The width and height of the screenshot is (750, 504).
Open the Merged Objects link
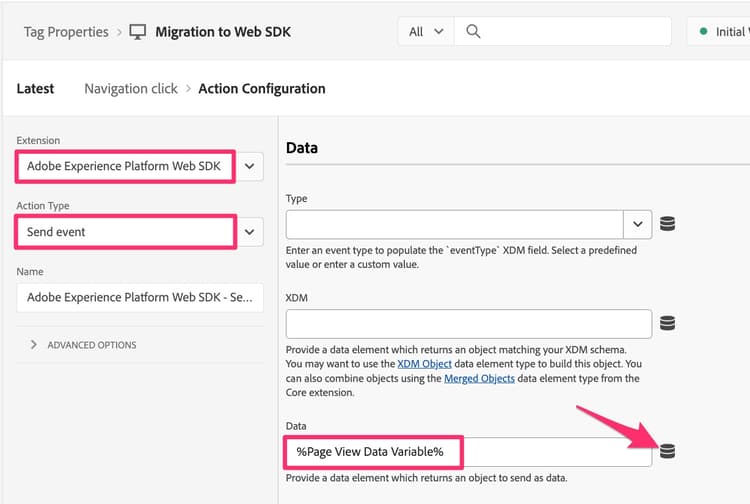tap(479, 379)
